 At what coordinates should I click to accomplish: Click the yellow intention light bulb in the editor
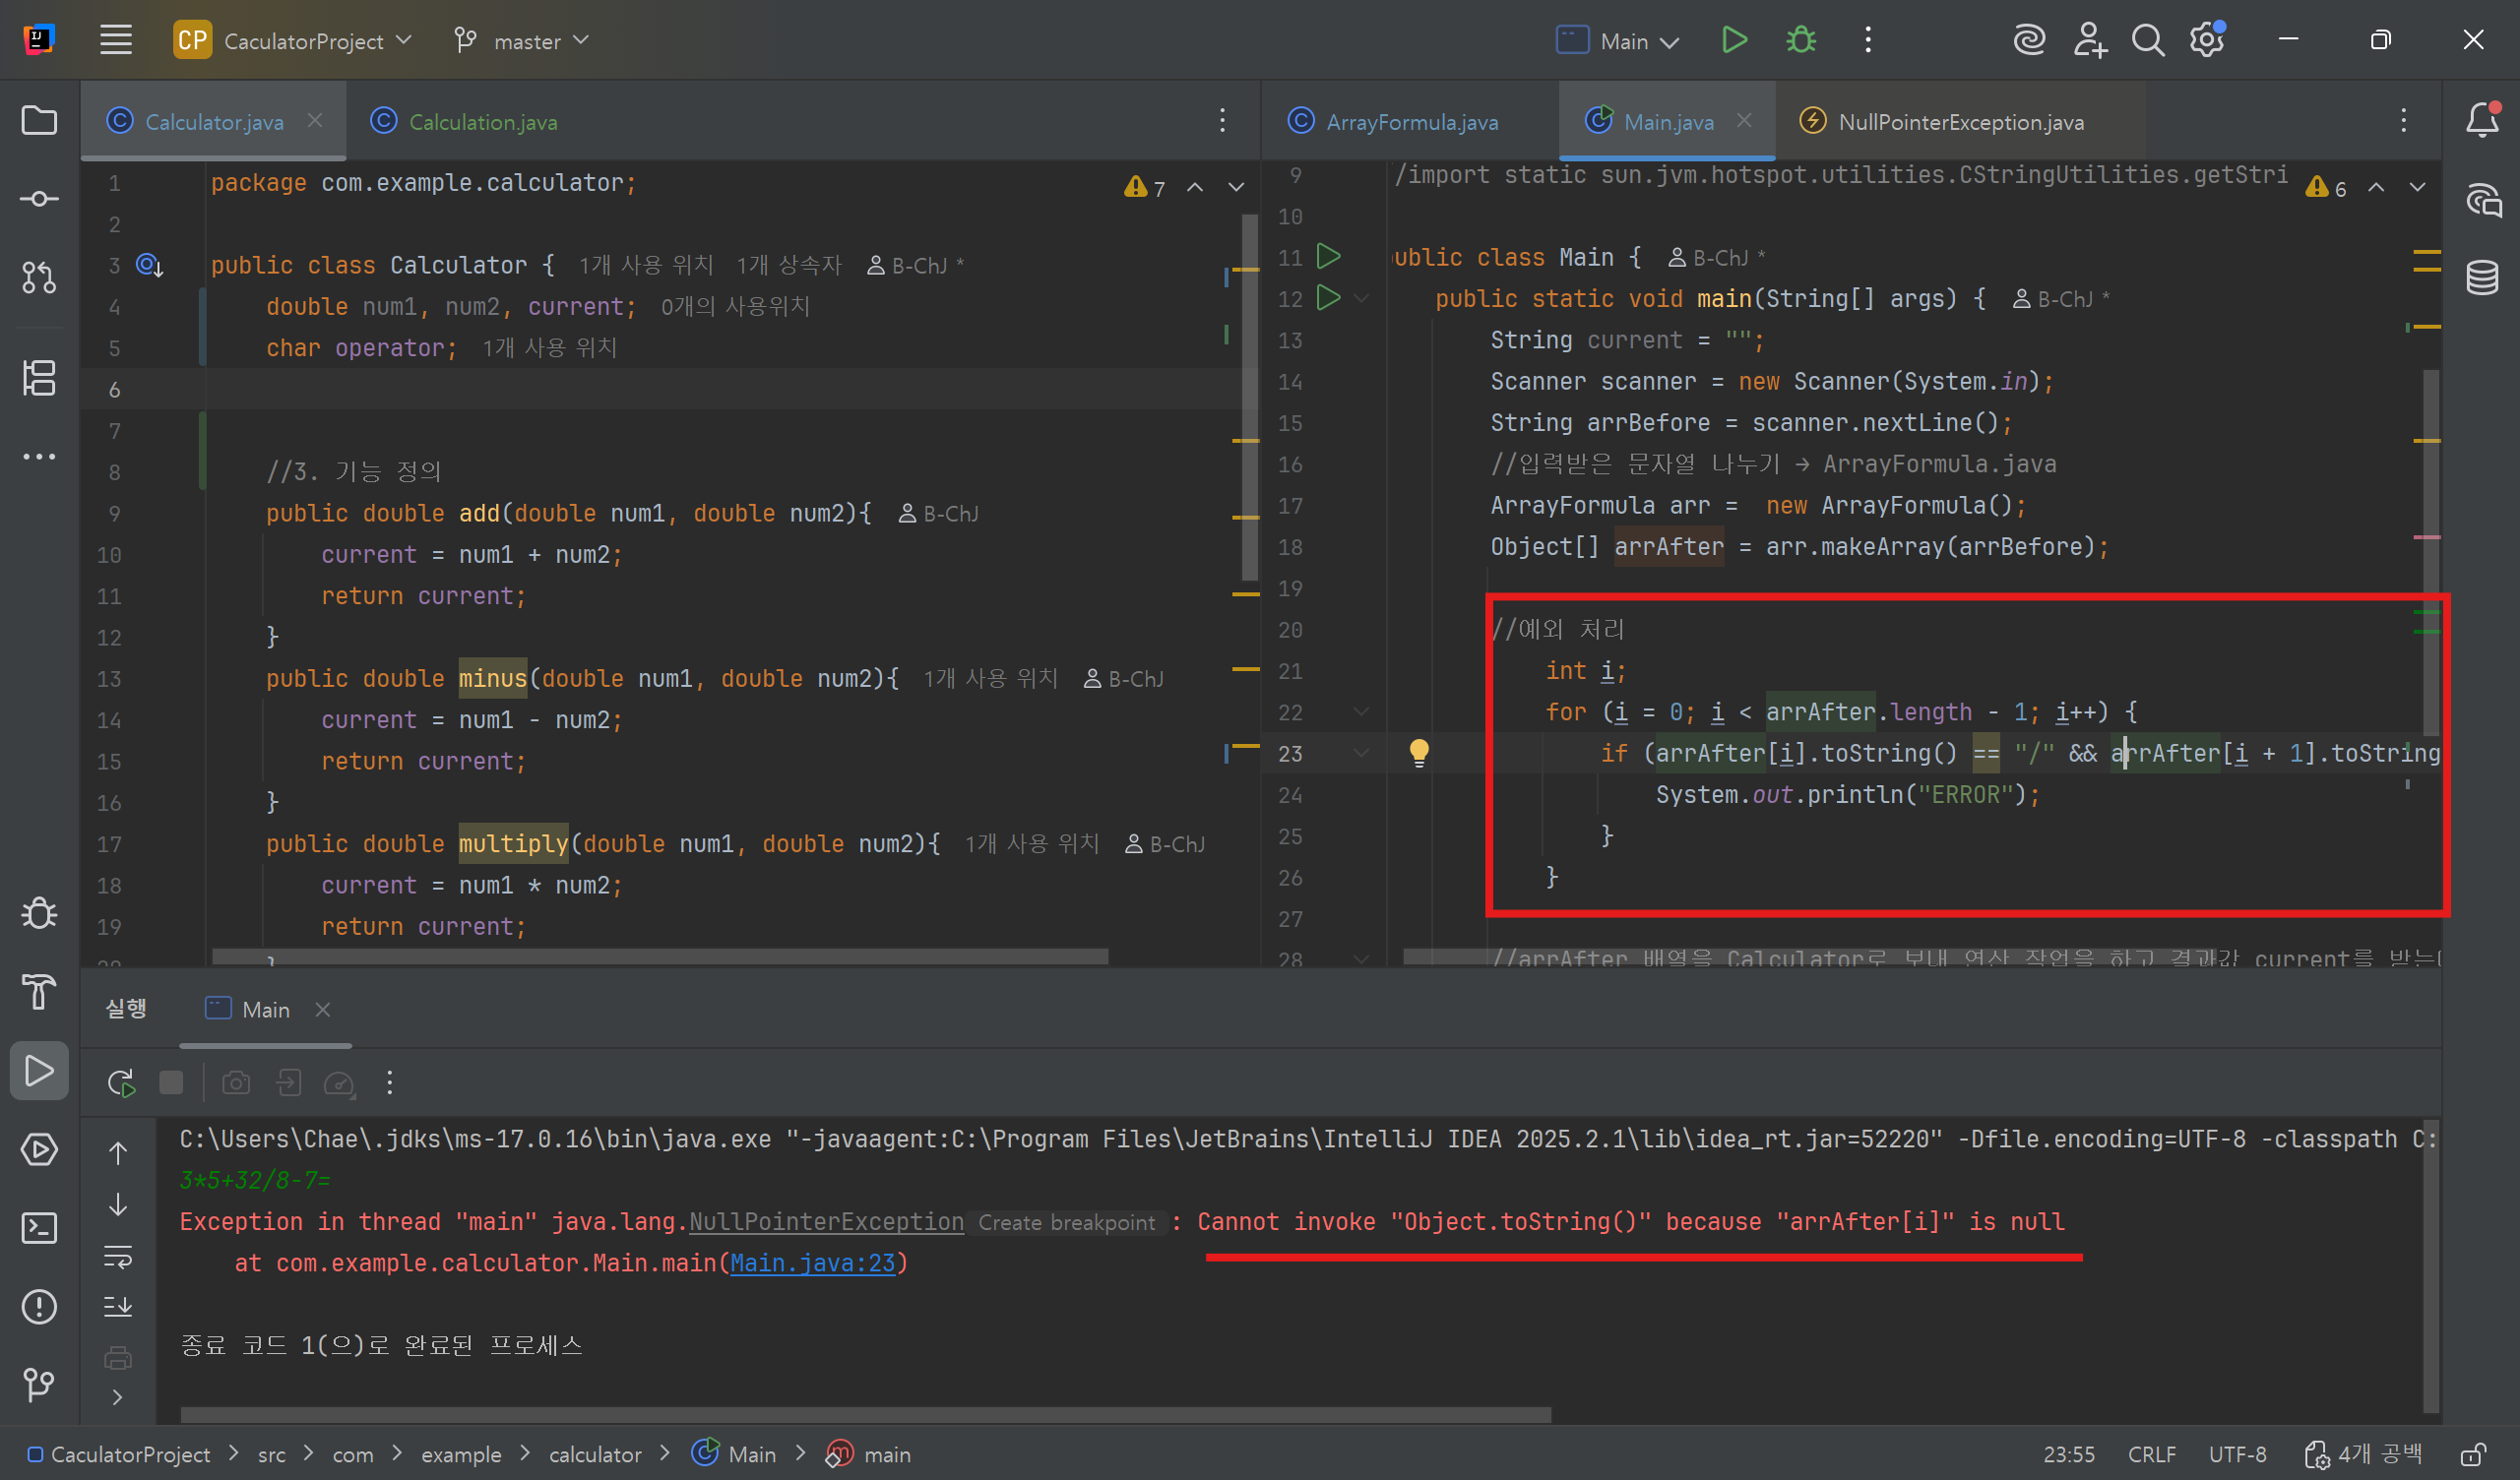(1418, 752)
